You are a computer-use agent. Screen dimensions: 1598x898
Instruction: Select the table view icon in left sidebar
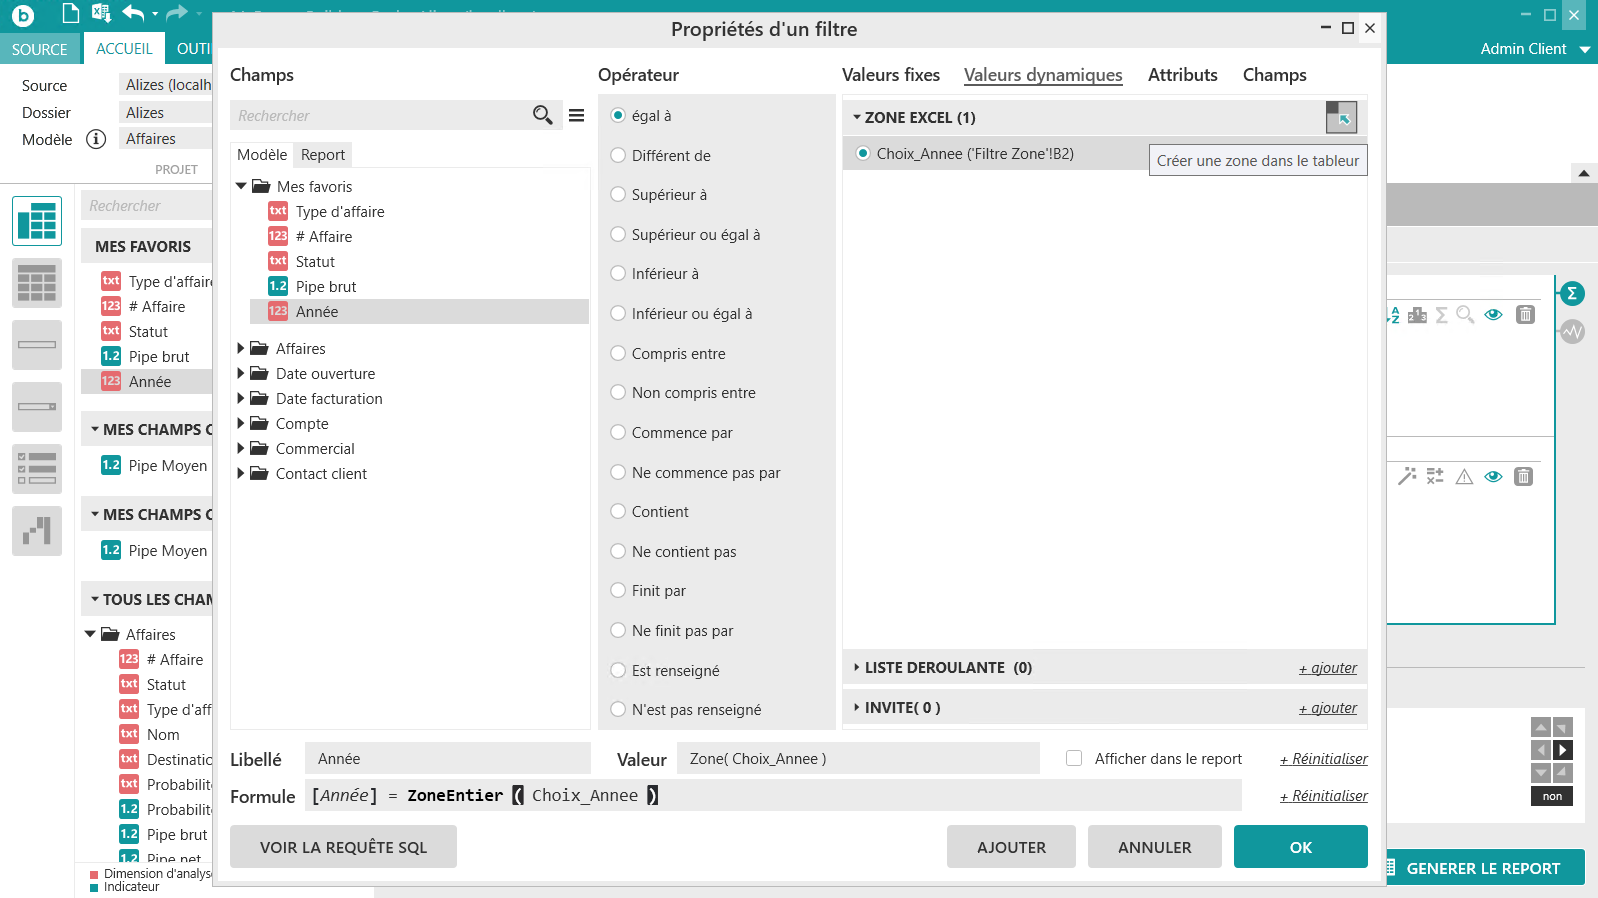pos(37,221)
